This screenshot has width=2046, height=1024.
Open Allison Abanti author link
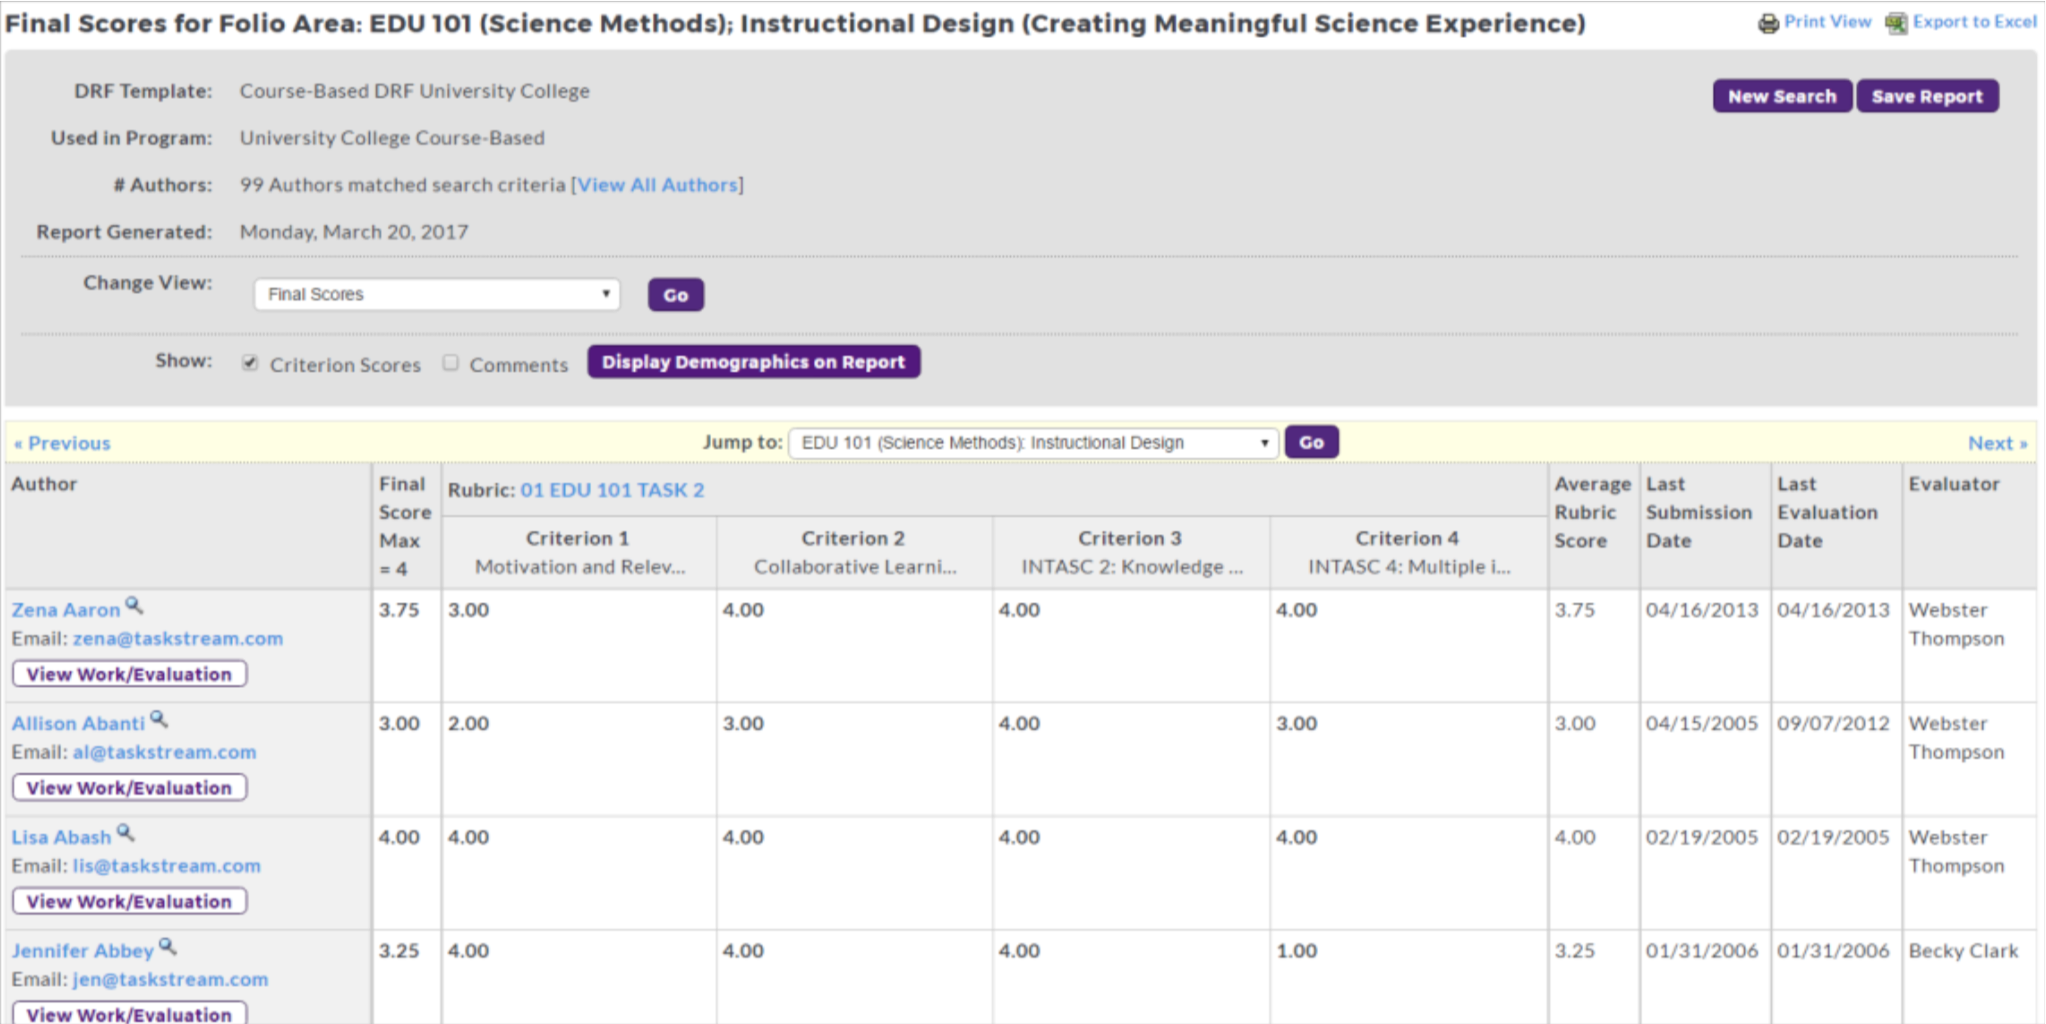click(78, 723)
